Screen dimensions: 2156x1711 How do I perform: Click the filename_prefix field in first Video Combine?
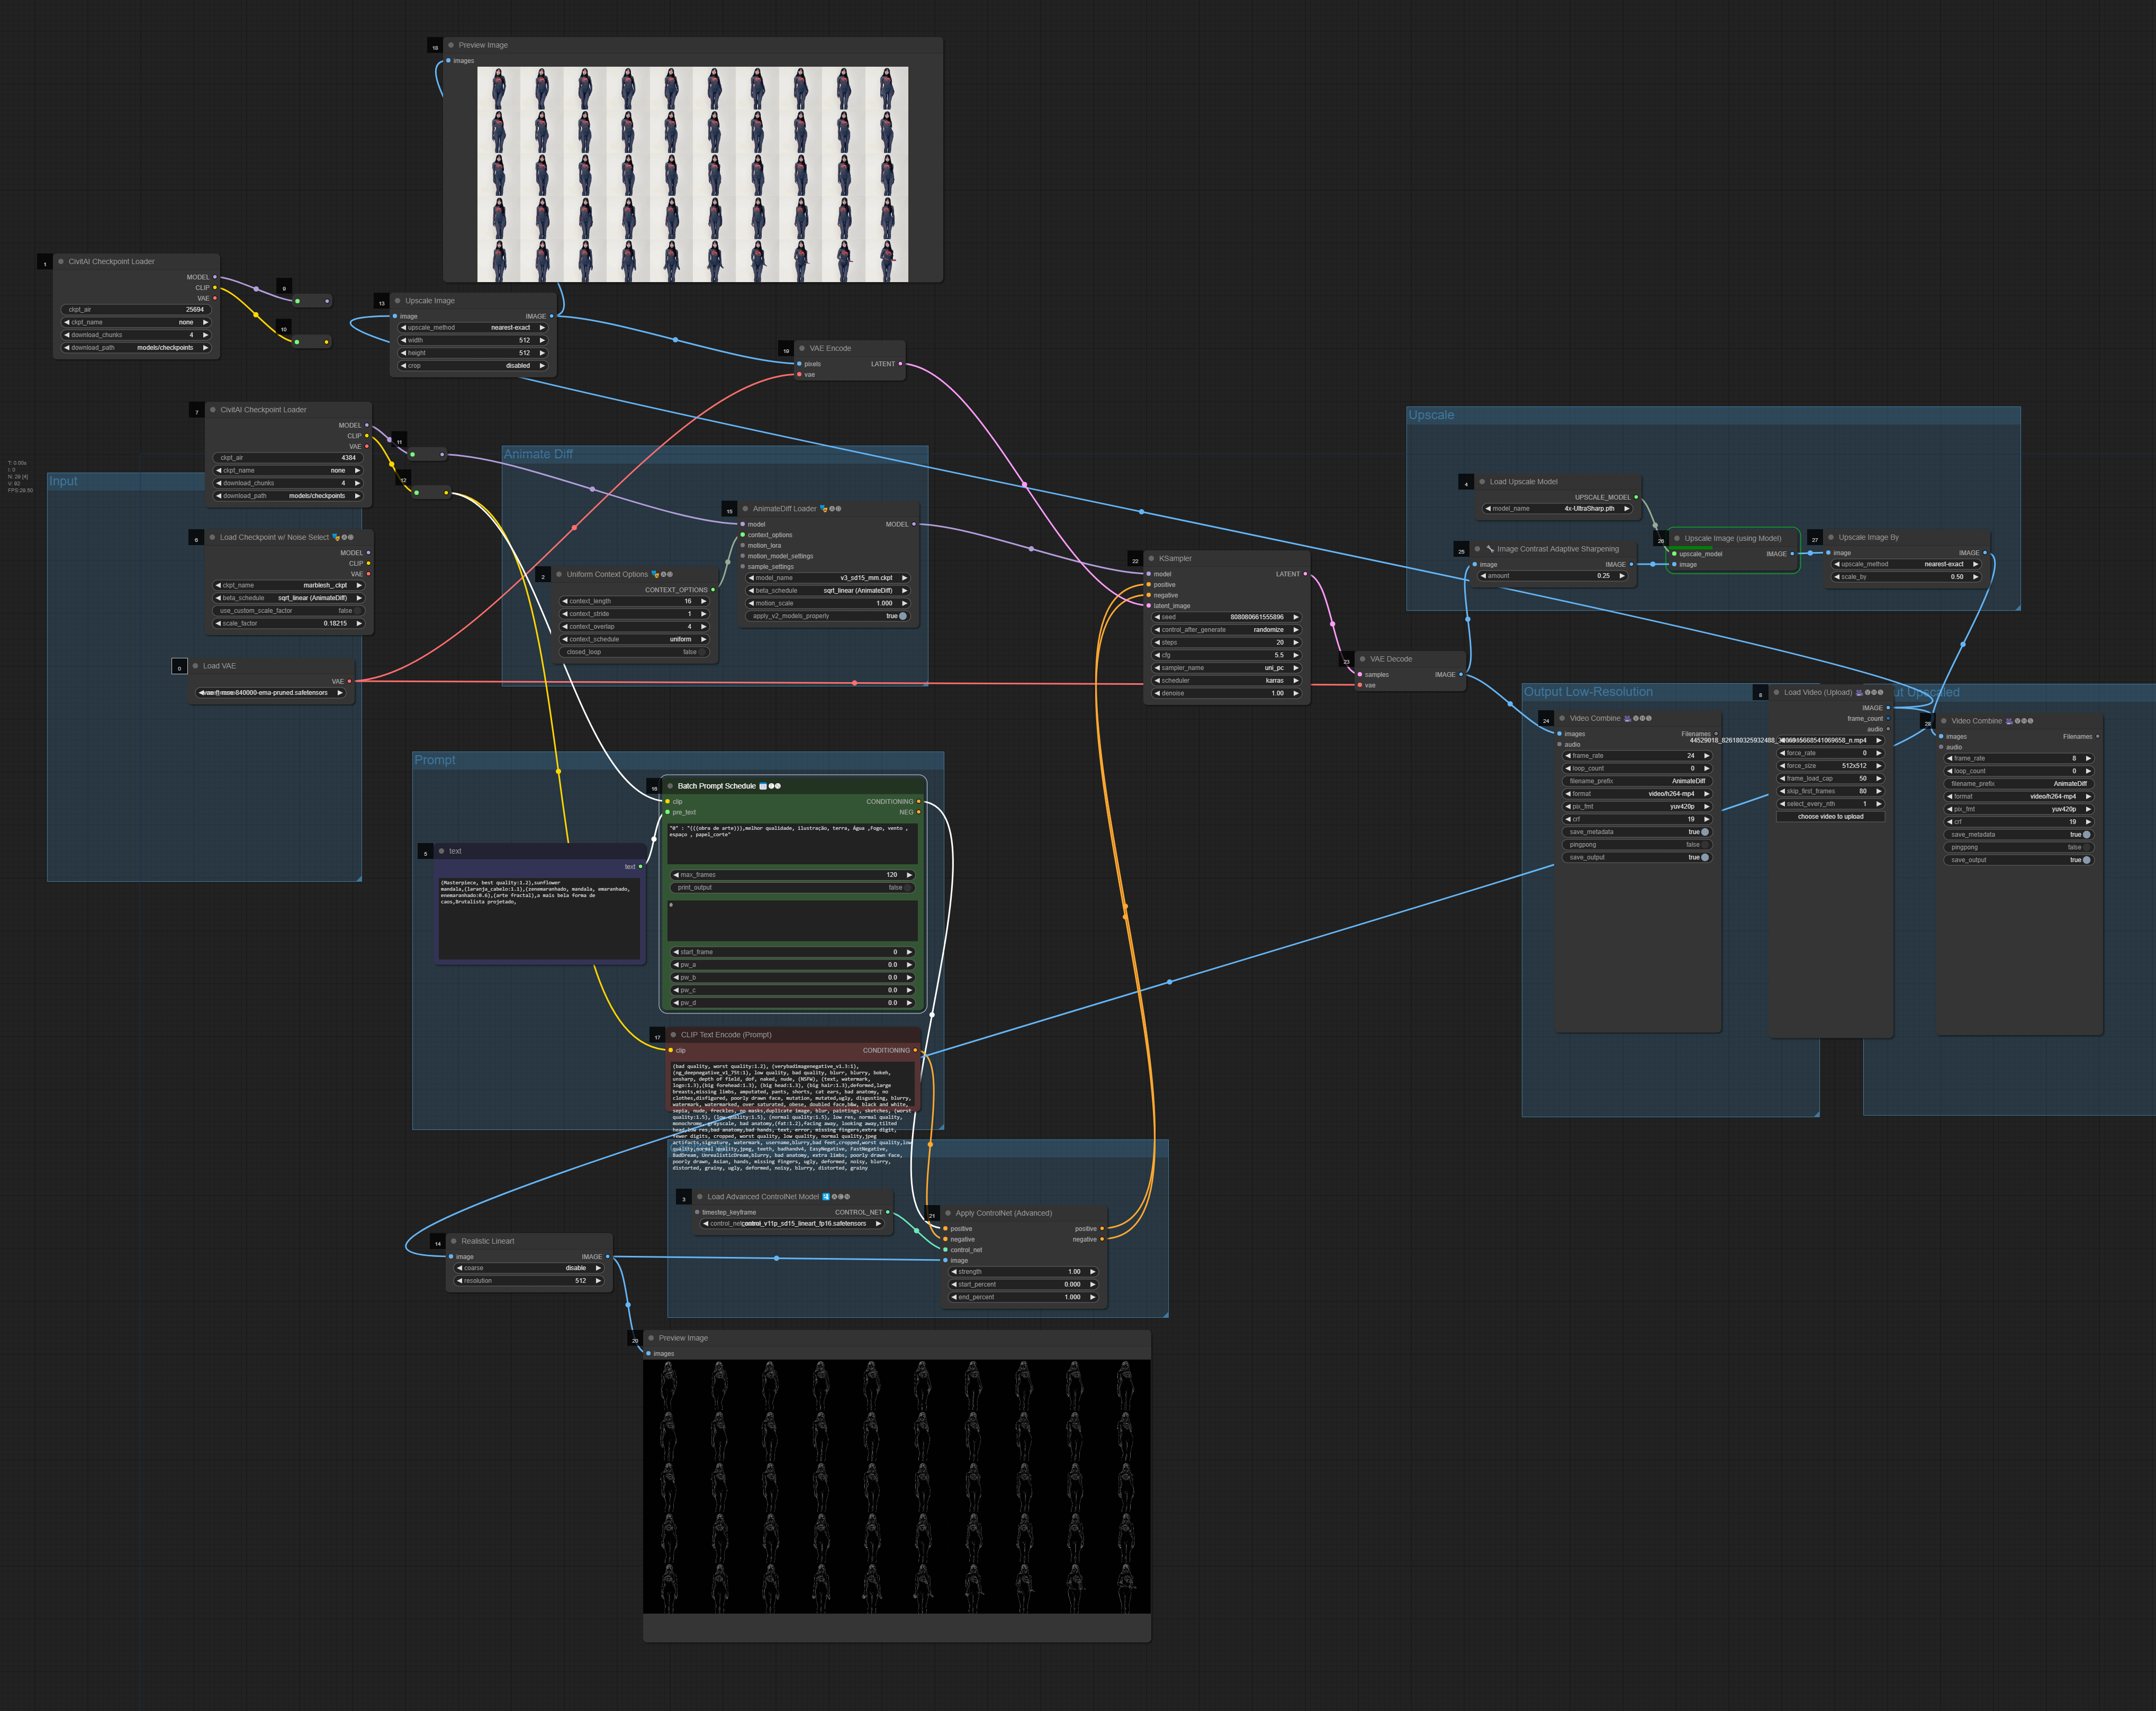pyautogui.click(x=1637, y=781)
